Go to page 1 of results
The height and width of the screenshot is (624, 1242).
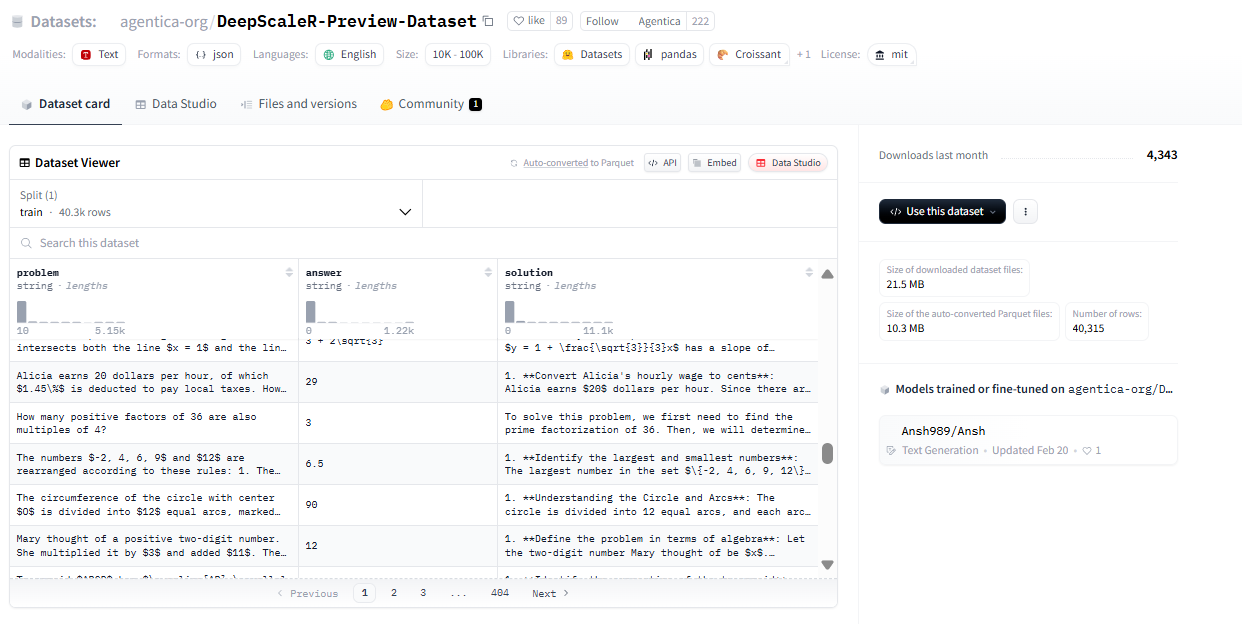click(364, 593)
